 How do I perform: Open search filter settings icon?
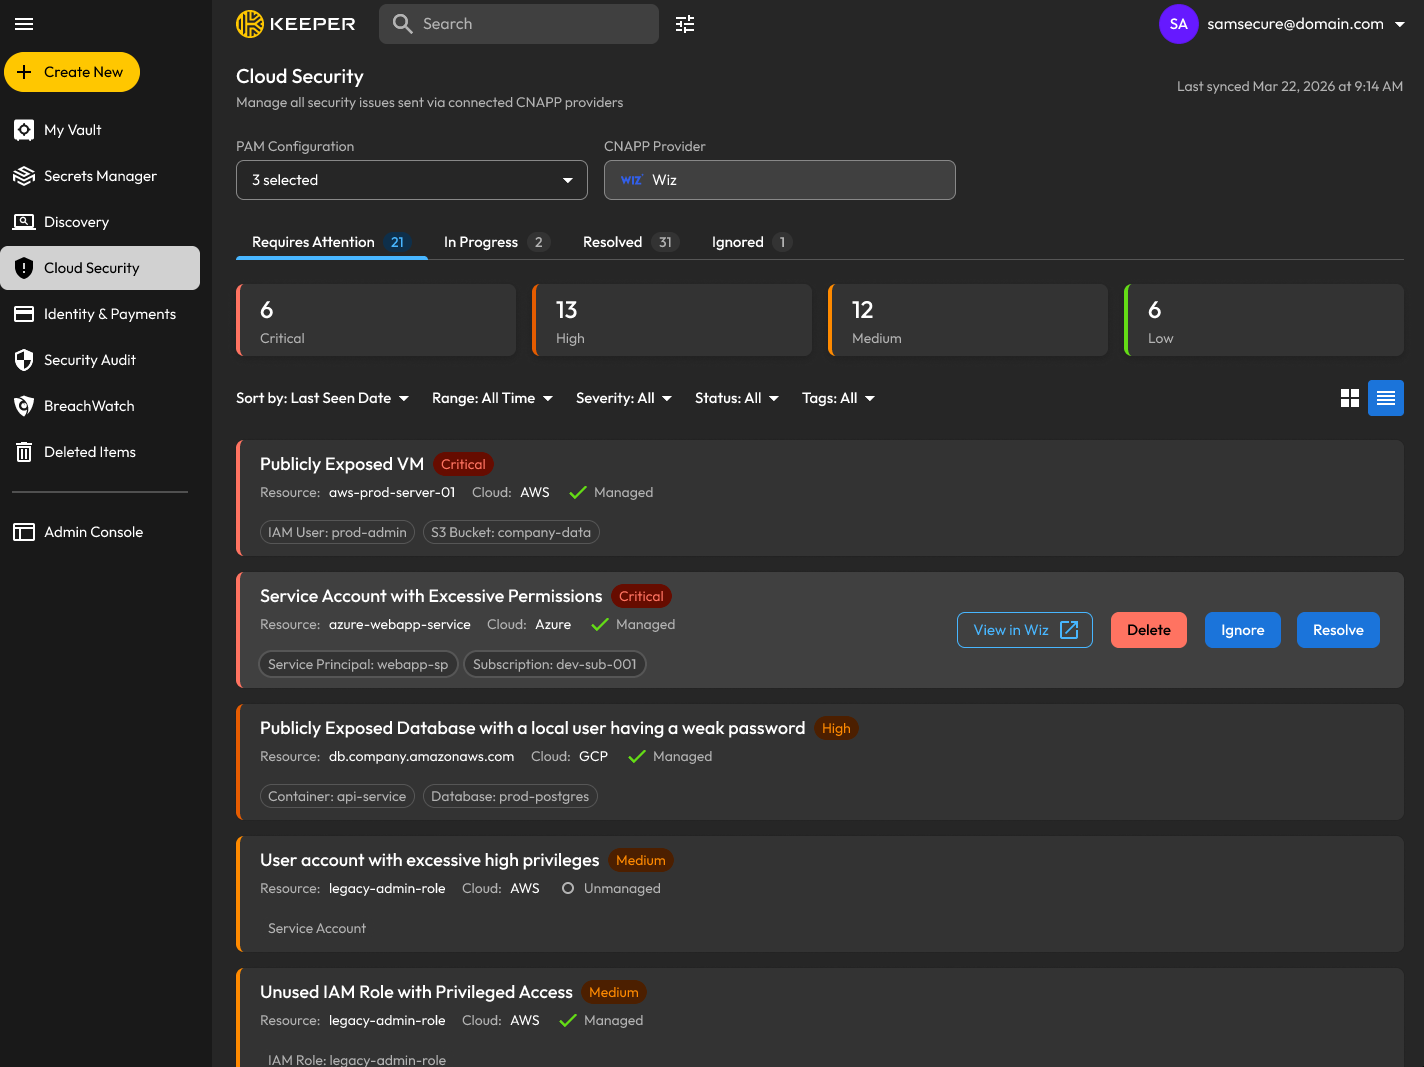[685, 24]
